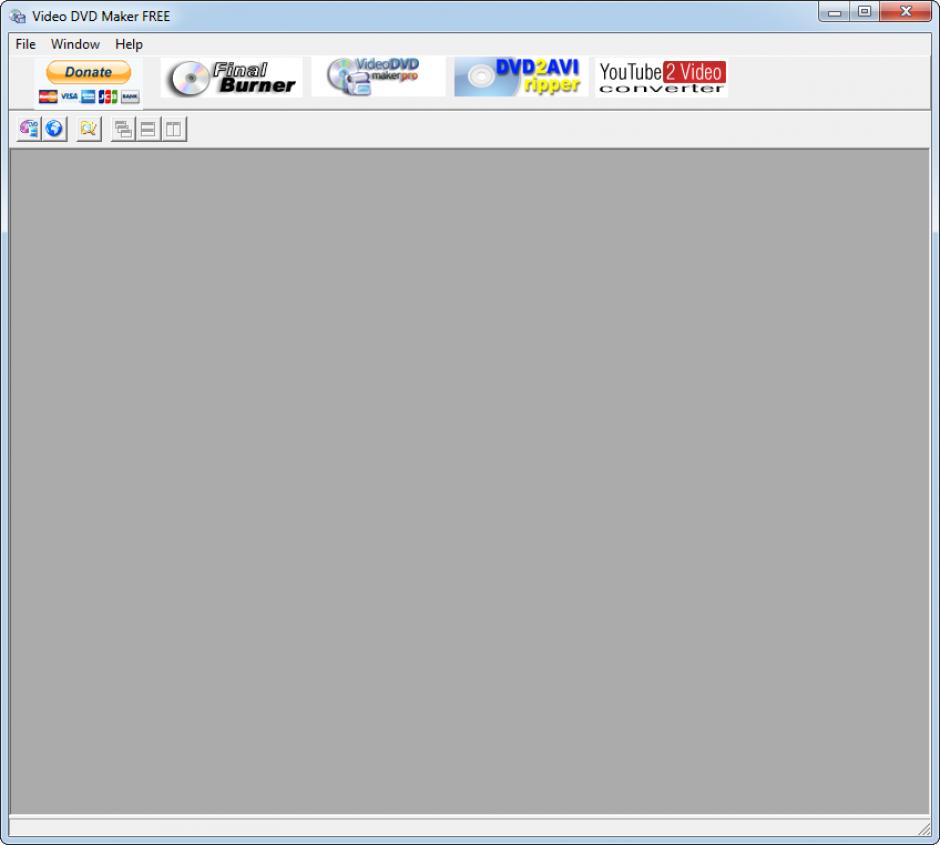Screen dimensions: 940x845
Task: Open the Window menu
Action: pyautogui.click(x=75, y=44)
